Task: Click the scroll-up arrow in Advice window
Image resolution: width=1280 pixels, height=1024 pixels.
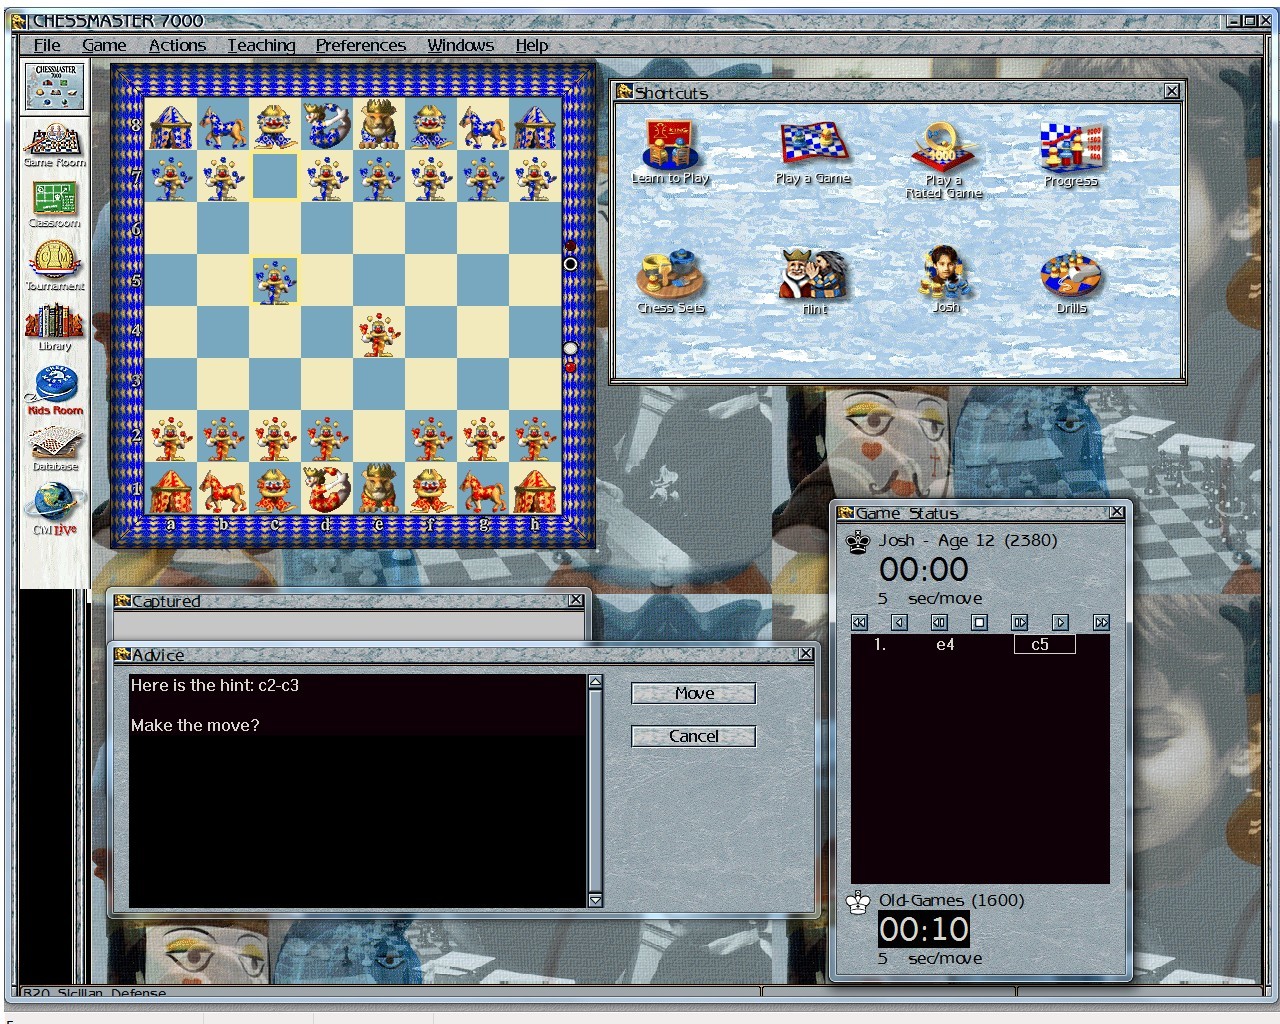Action: (x=595, y=682)
